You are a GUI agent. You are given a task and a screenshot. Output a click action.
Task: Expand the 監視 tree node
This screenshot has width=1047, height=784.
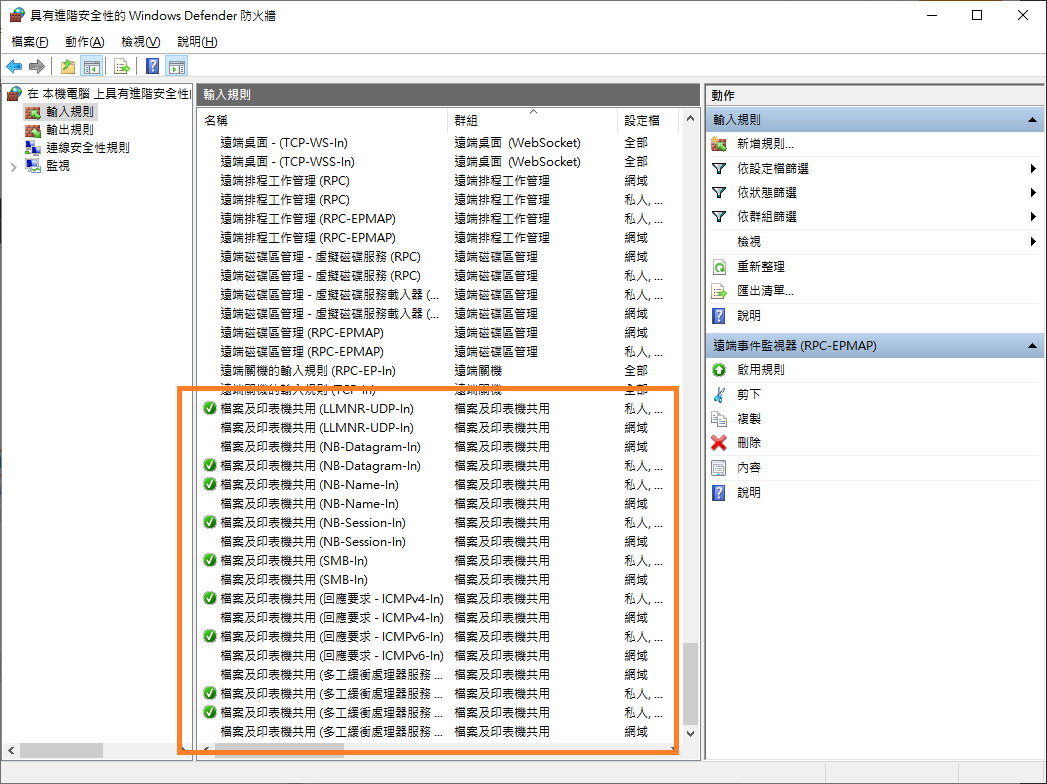point(13,166)
